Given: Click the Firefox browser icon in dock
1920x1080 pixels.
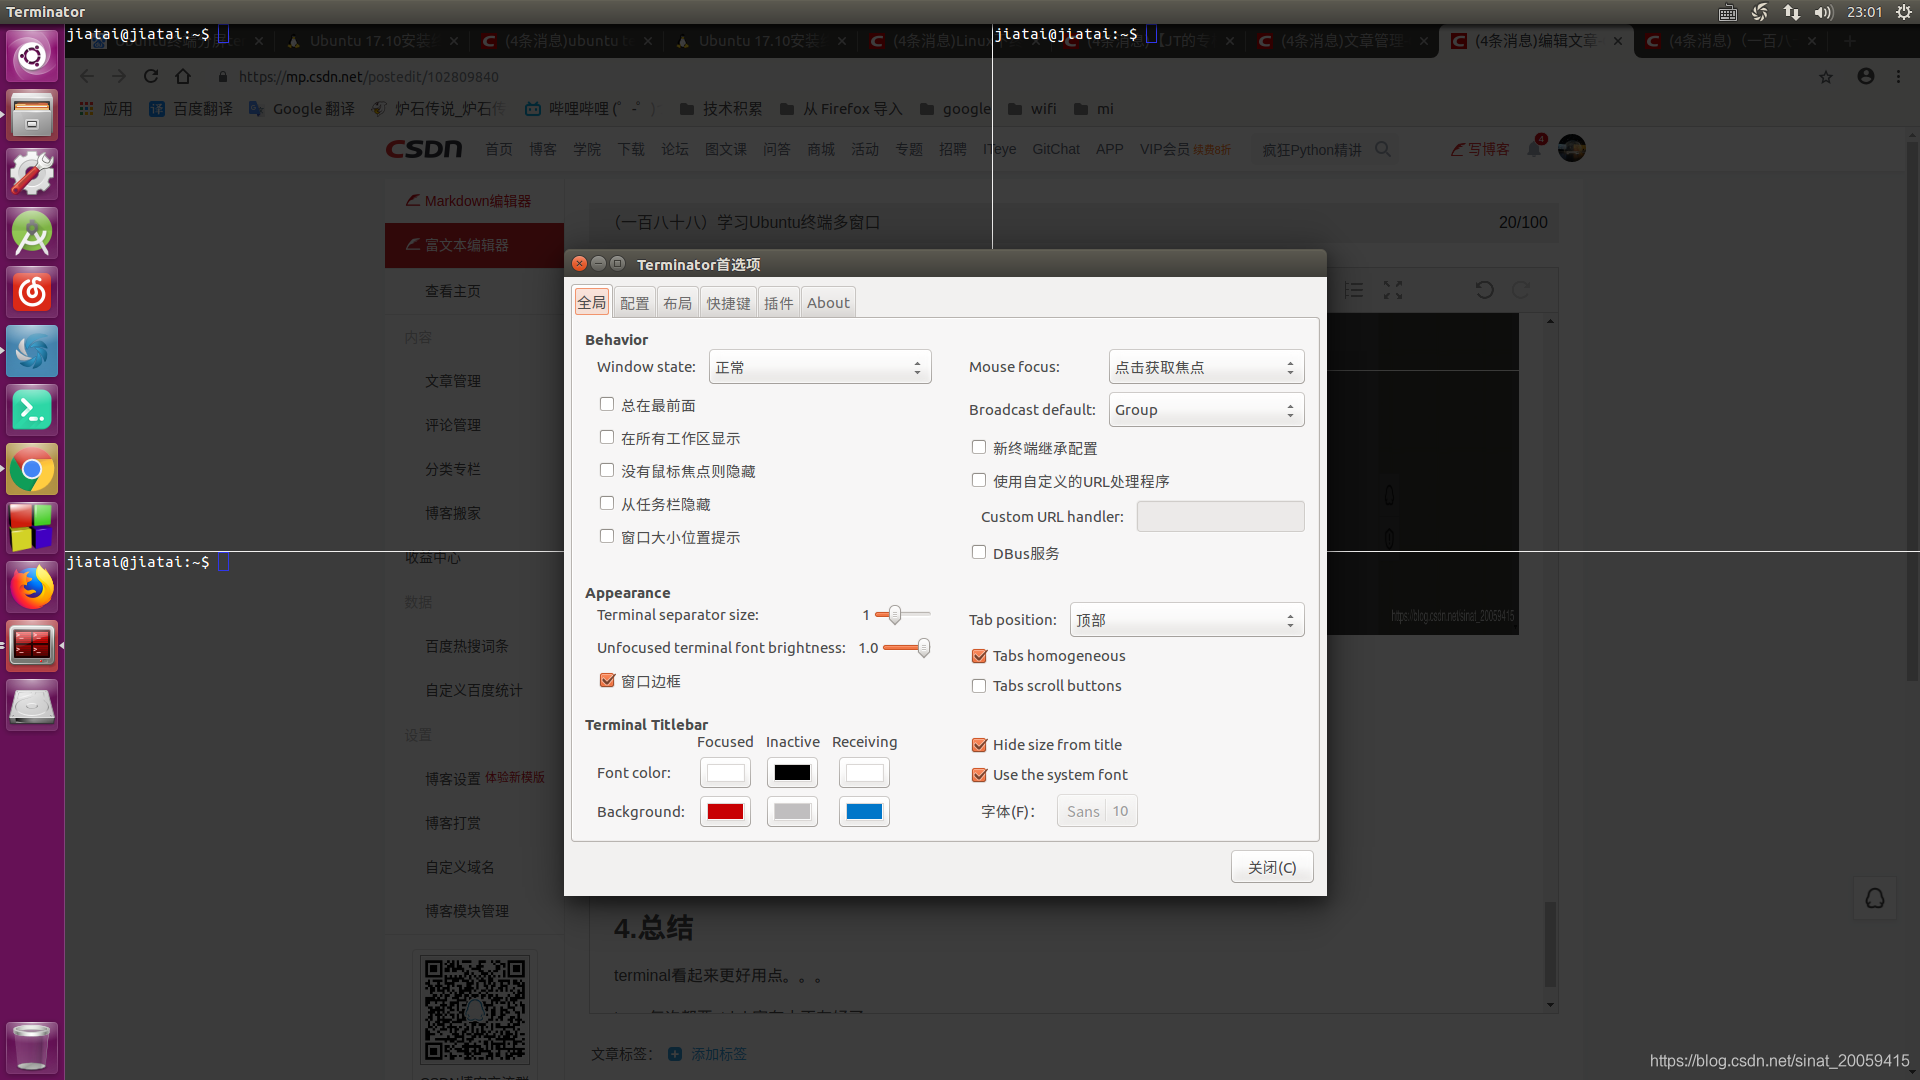Looking at the screenshot, I should tap(33, 585).
